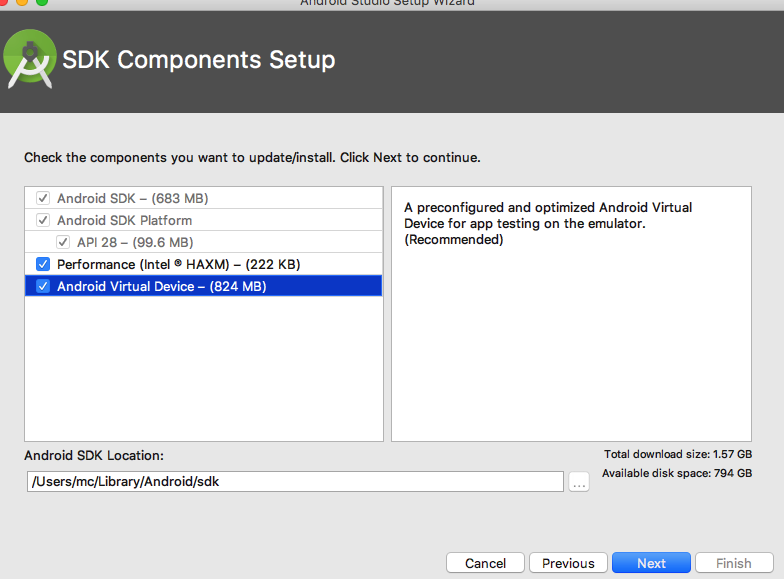The image size is (784, 579).
Task: Click the yellow window minimize button
Action: pyautogui.click(x=22, y=2)
